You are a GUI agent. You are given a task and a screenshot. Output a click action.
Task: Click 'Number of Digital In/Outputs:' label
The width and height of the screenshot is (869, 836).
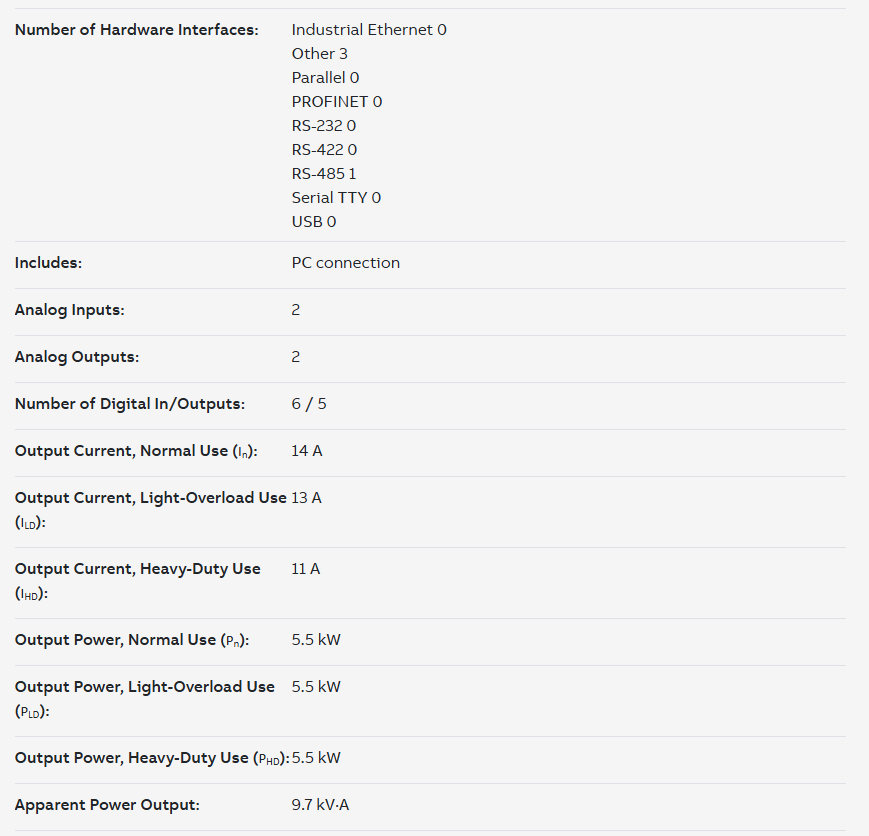[x=130, y=404]
